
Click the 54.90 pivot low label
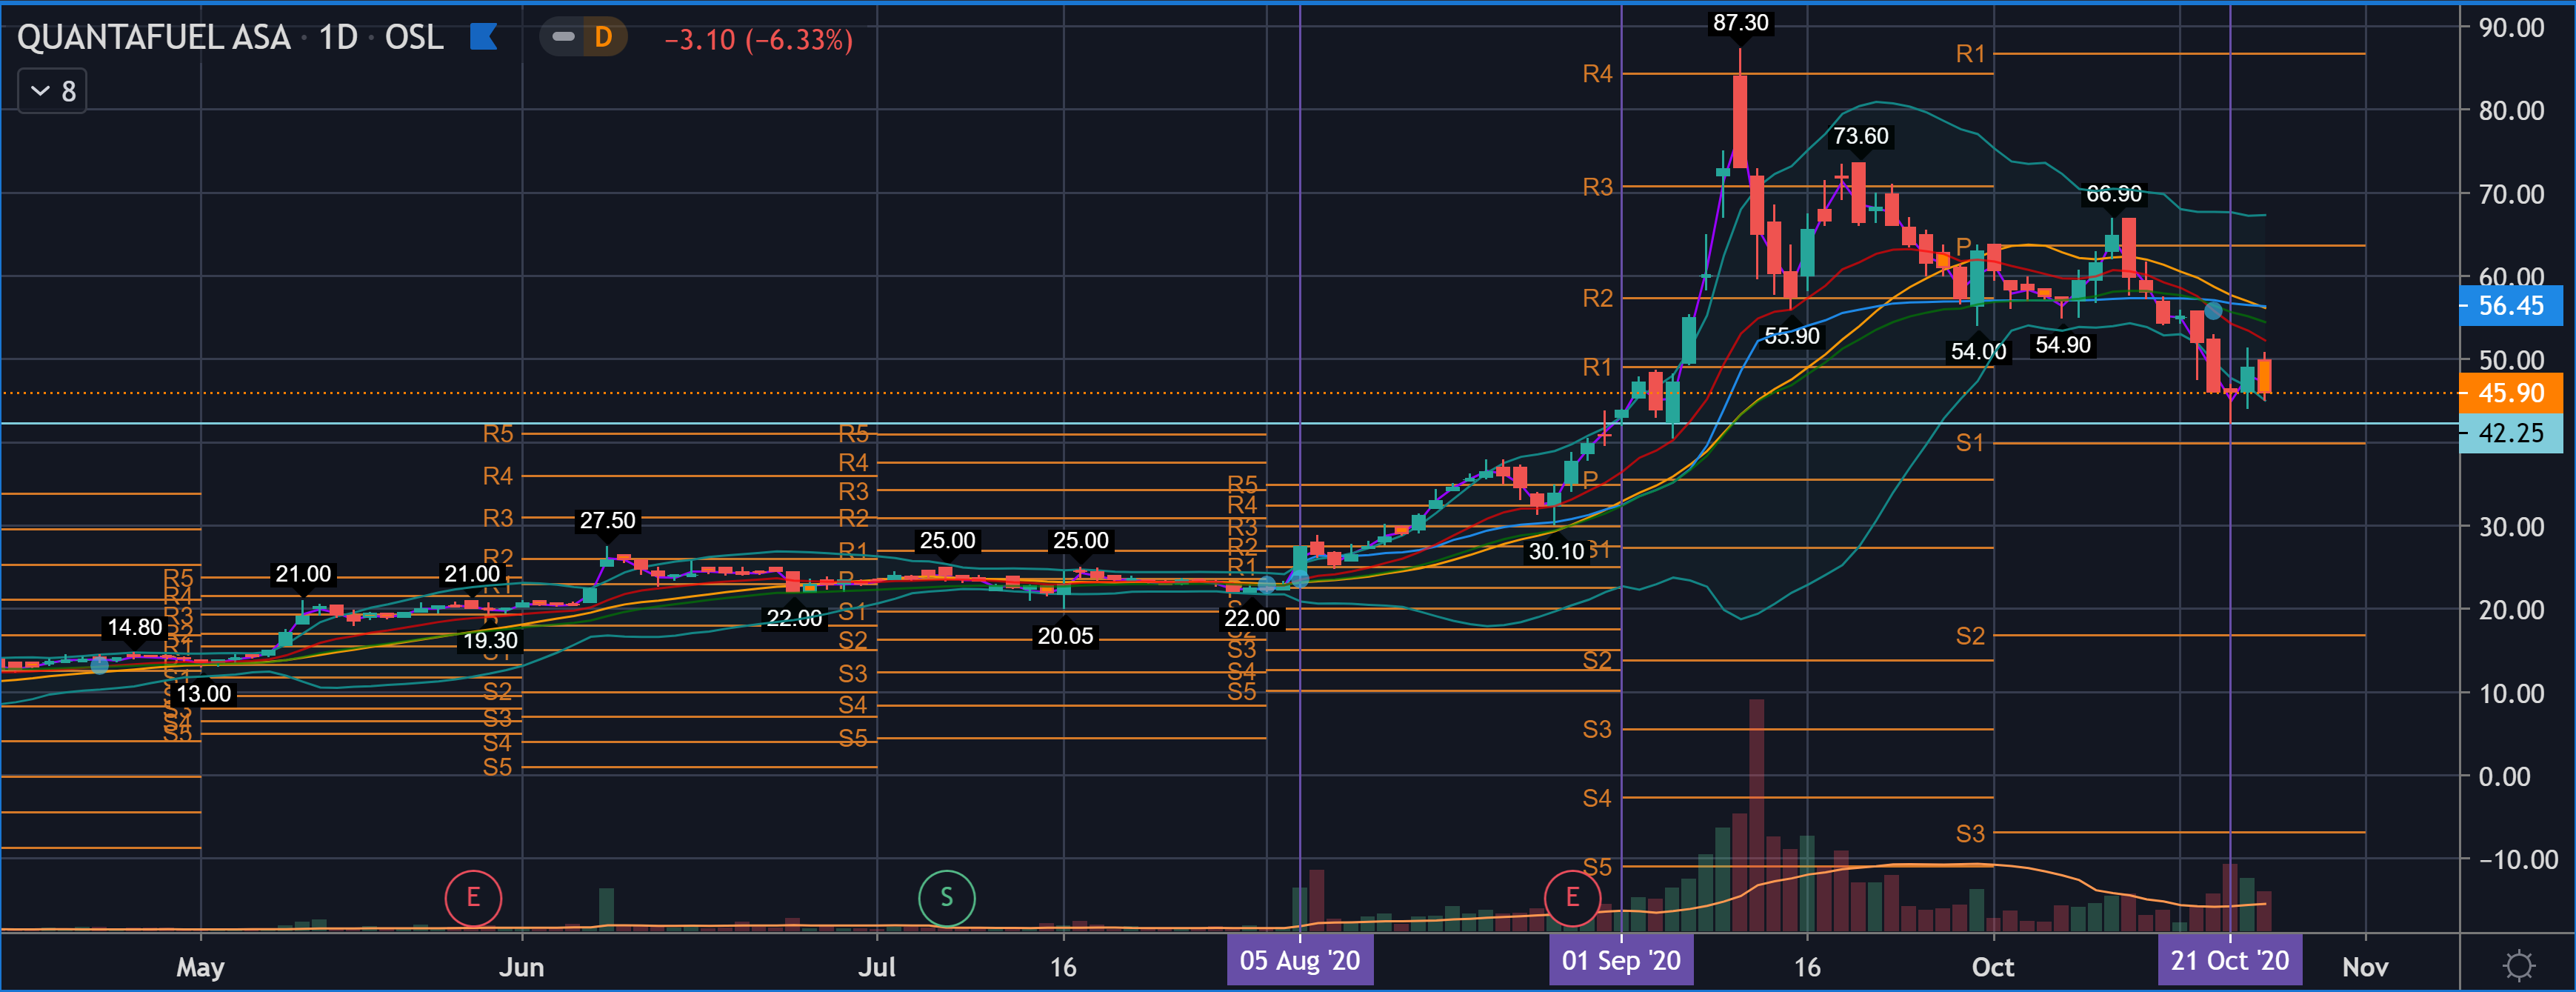click(2063, 345)
